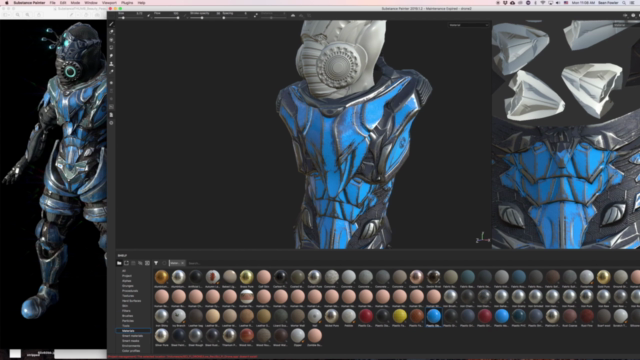Select the Grunges category in shelf
Image resolution: width=640 pixels, height=360 pixels.
(127, 286)
